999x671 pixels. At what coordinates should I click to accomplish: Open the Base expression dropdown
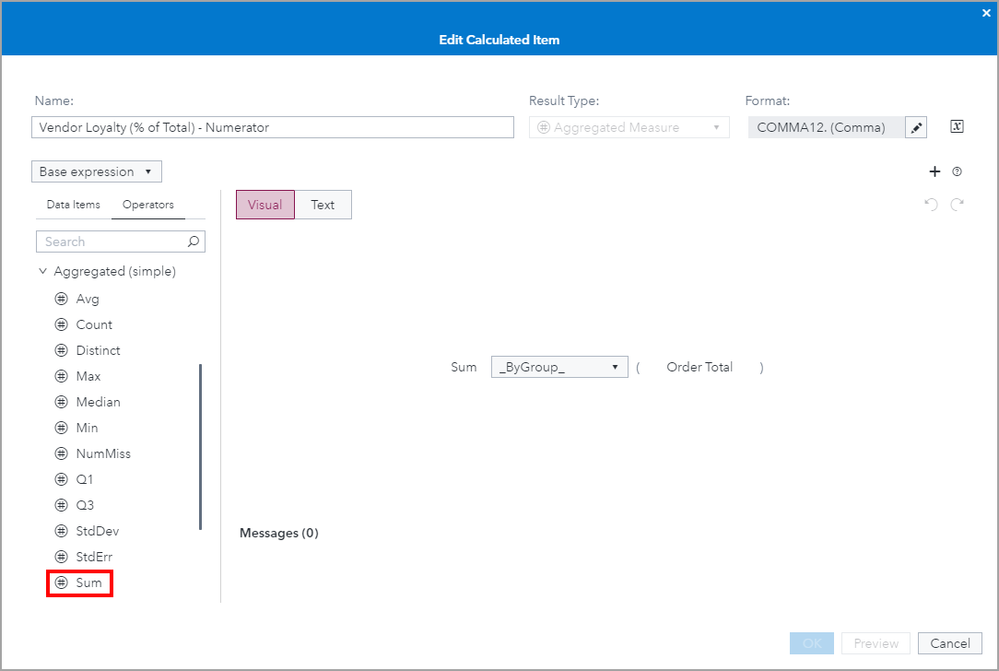pyautogui.click(x=96, y=172)
